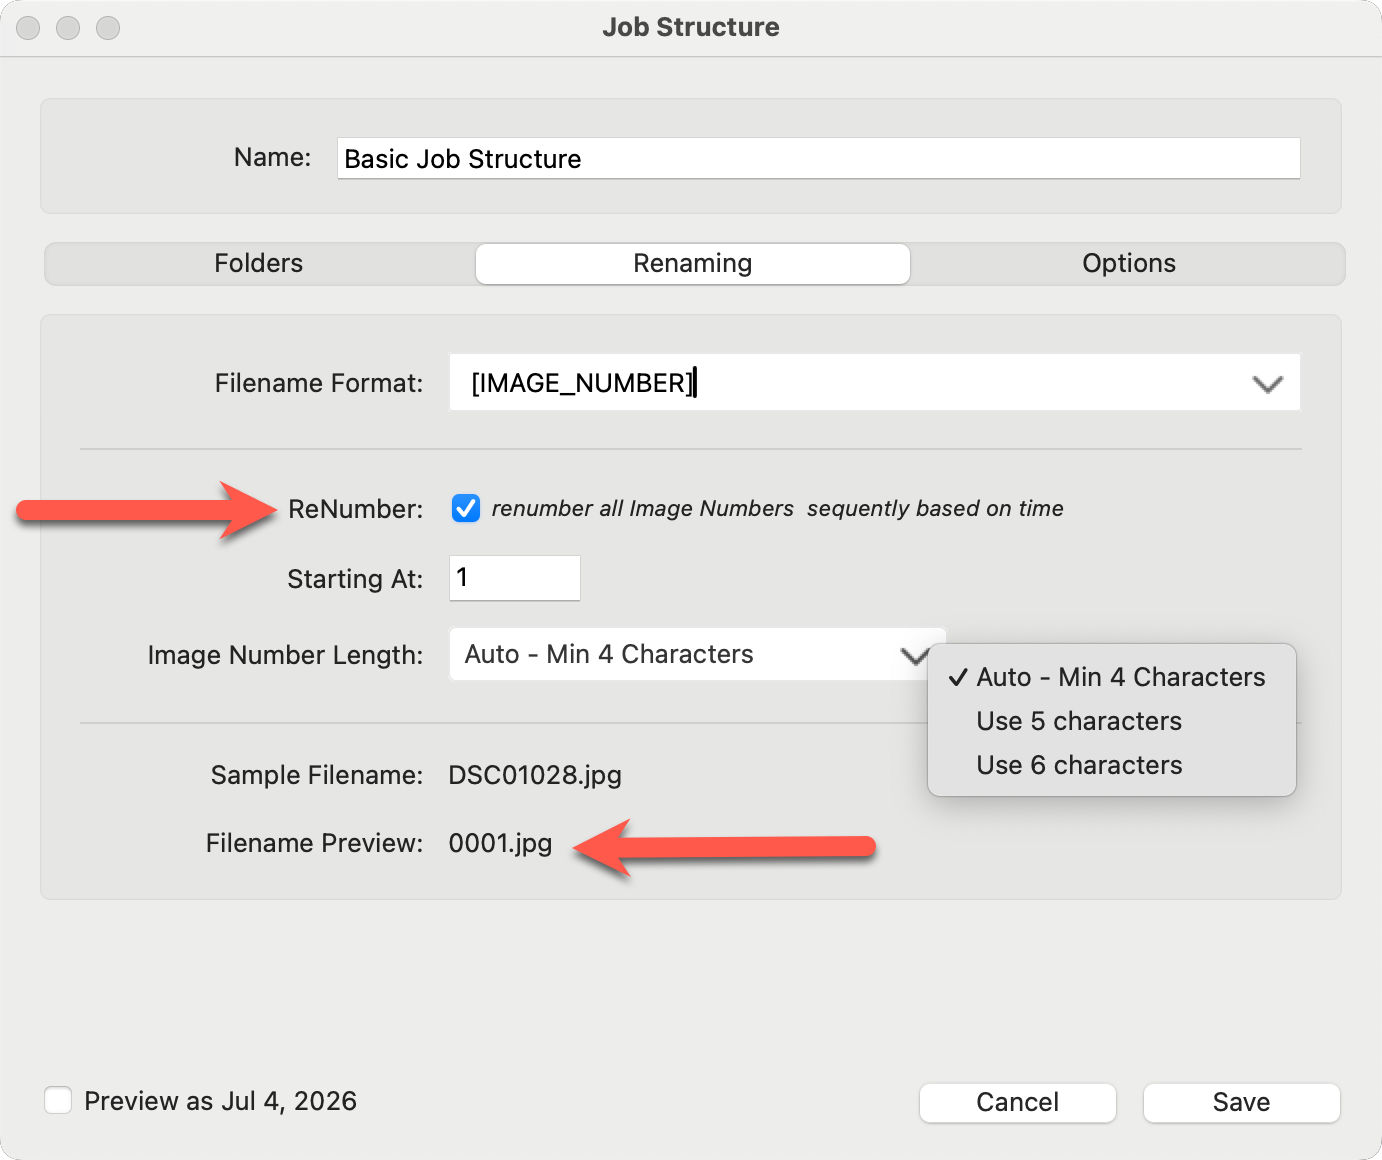
Task: Click the Starting At number field
Action: point(514,578)
